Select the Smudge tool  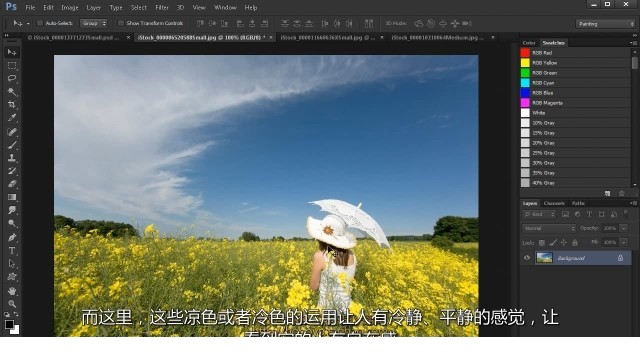(x=12, y=210)
